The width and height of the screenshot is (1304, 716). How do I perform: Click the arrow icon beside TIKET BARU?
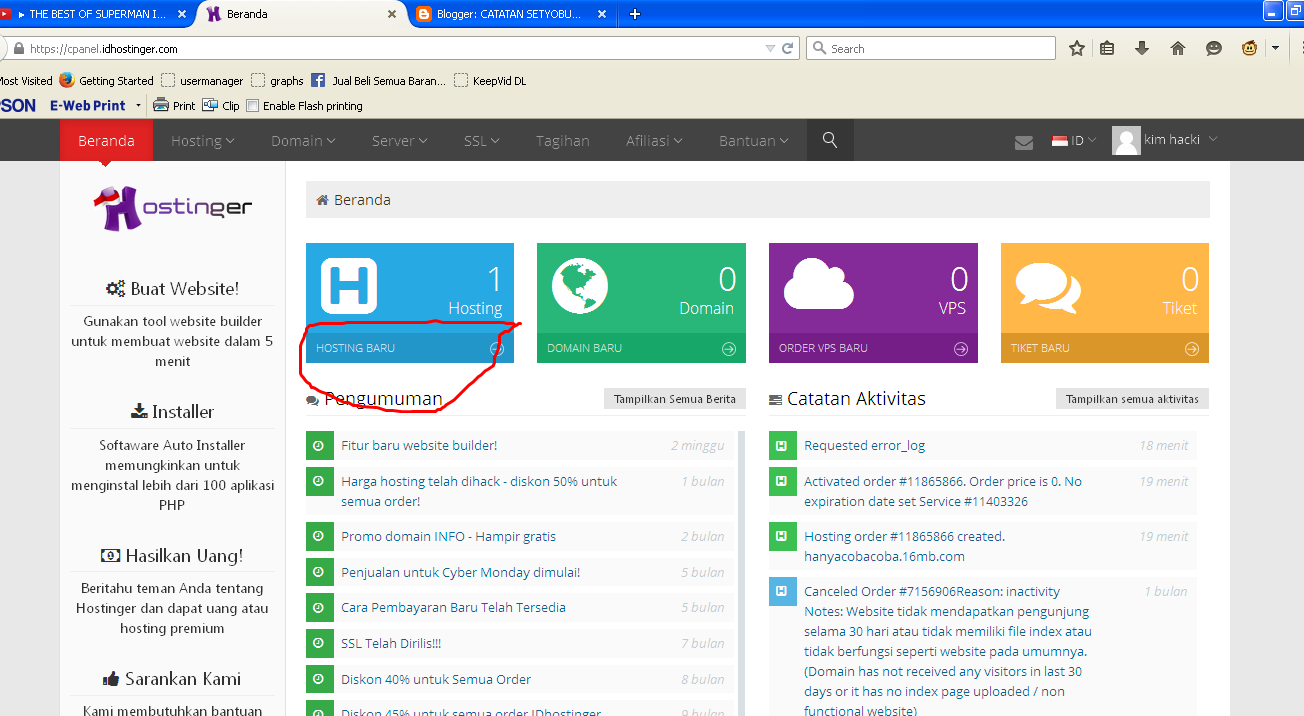point(1192,349)
